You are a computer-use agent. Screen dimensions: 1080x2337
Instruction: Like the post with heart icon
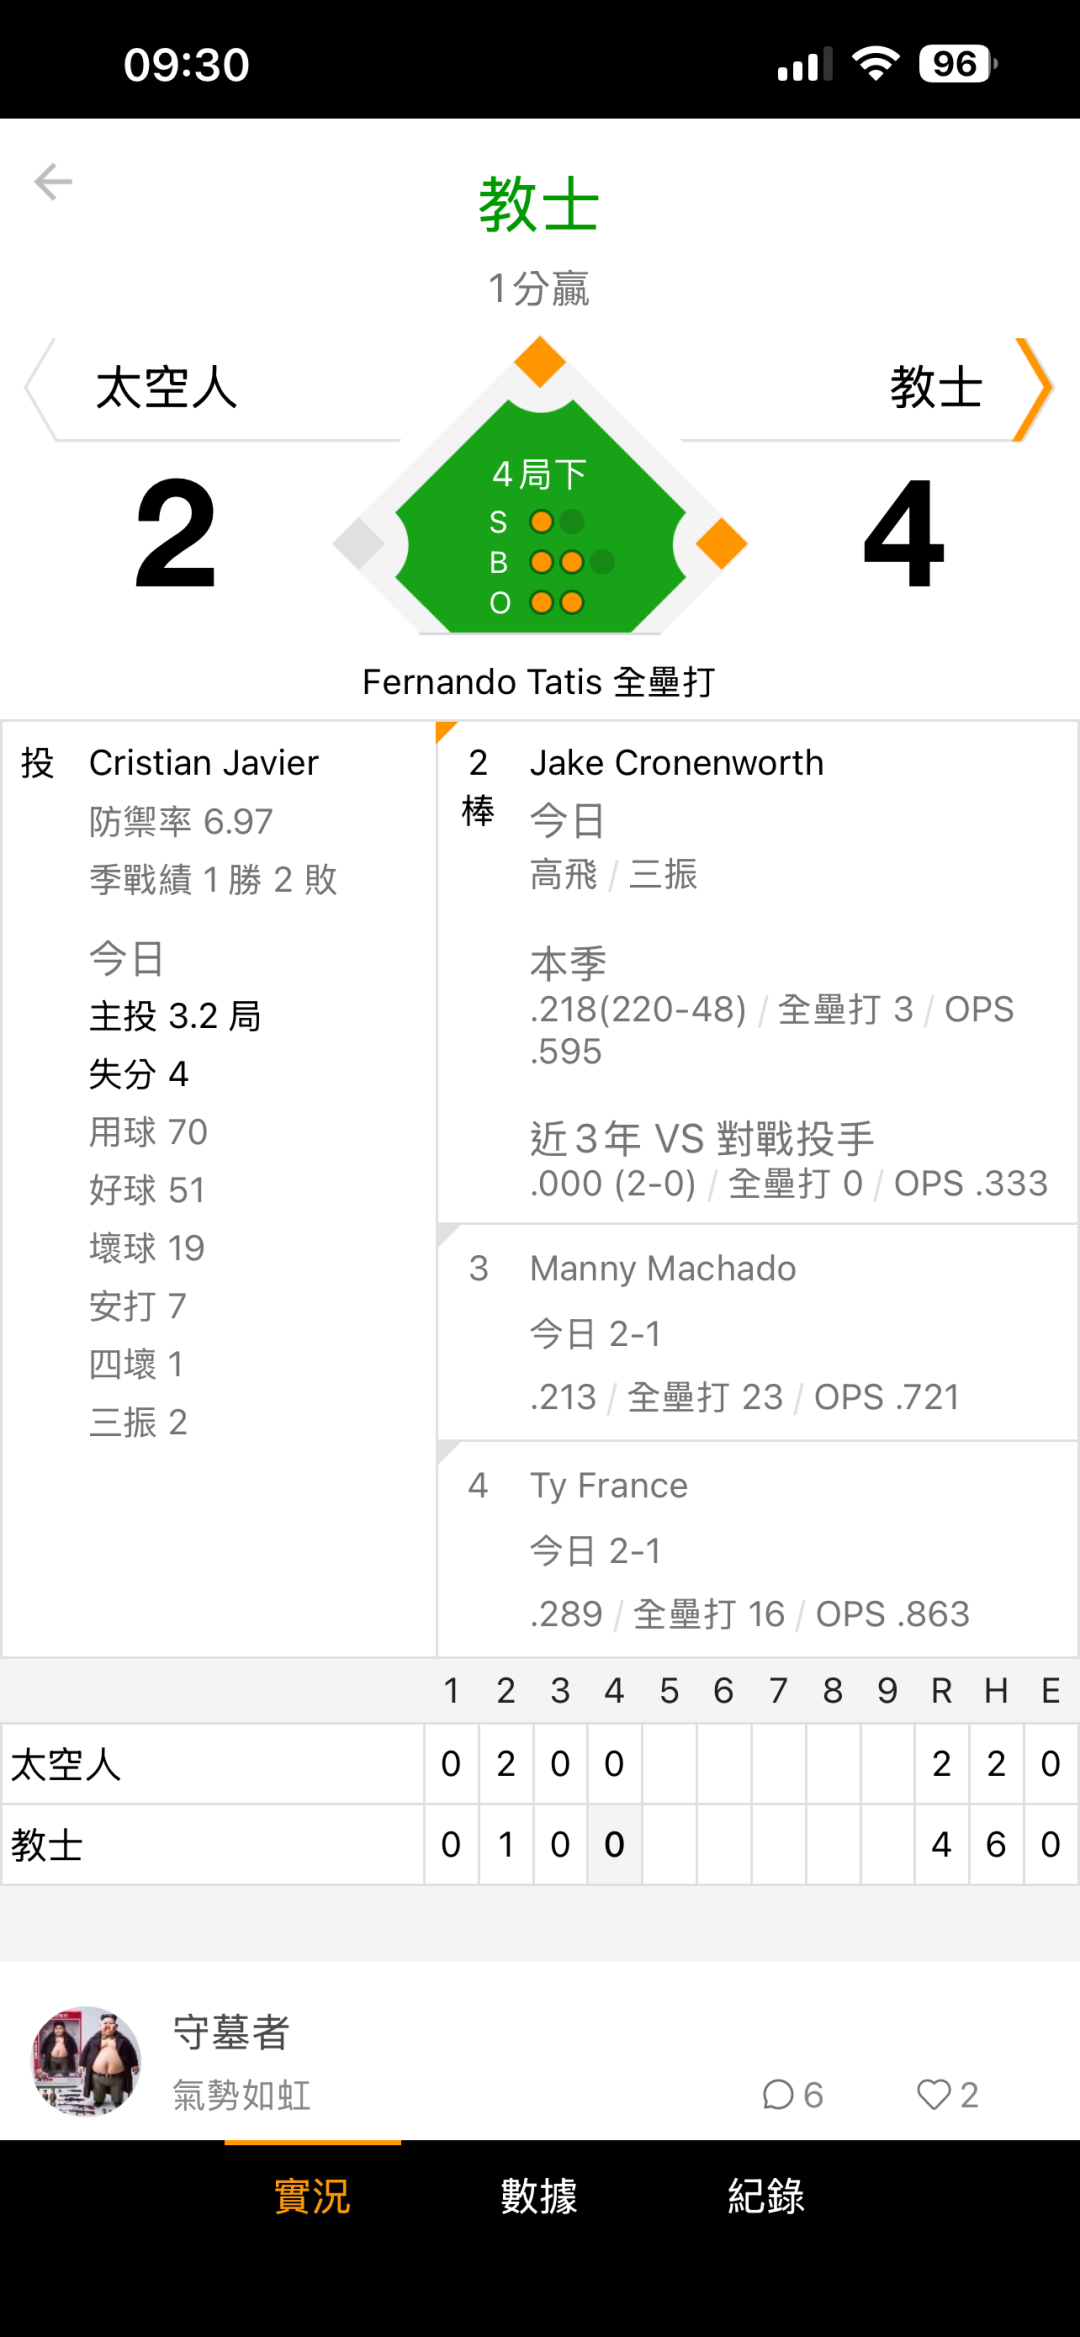pos(934,2094)
